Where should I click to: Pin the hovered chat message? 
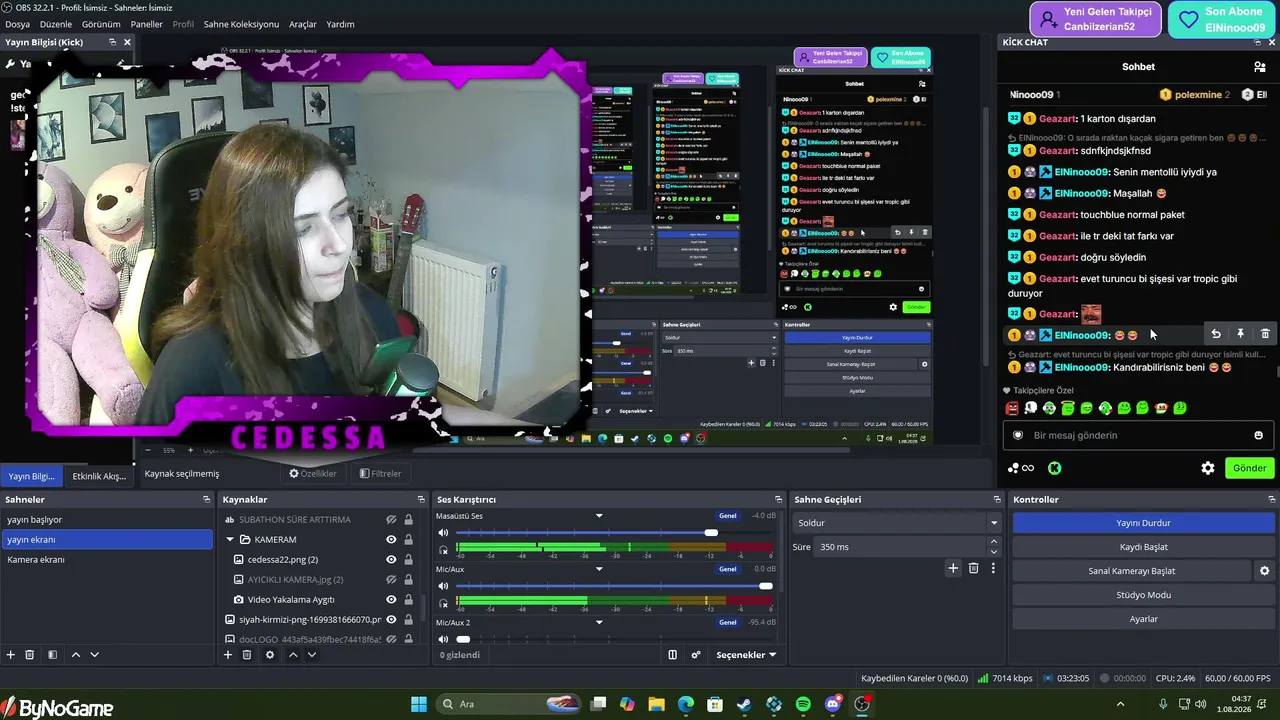click(x=1240, y=334)
